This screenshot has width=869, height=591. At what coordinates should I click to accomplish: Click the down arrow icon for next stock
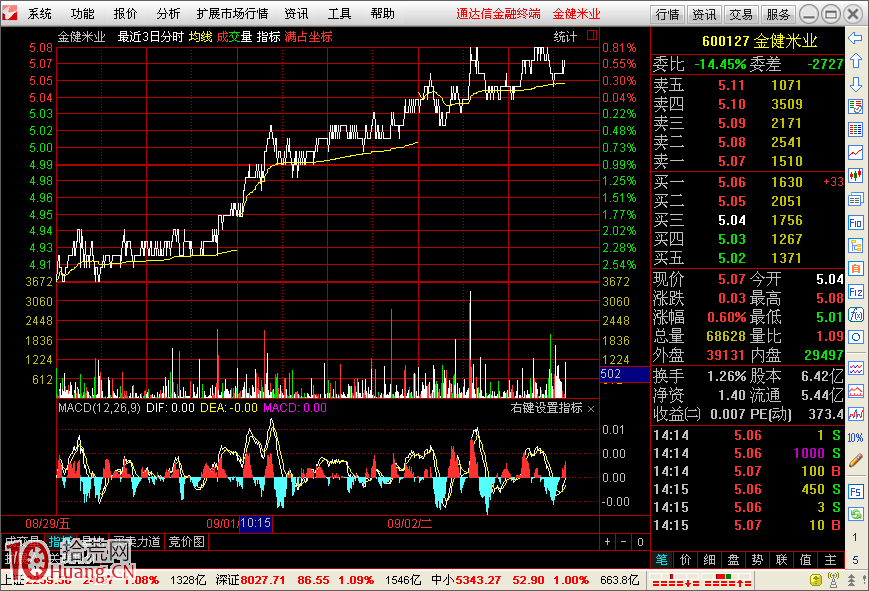855,84
